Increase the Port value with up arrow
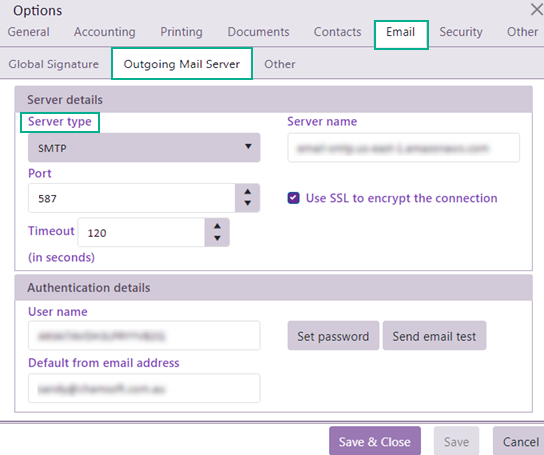The image size is (544, 455). point(247,192)
